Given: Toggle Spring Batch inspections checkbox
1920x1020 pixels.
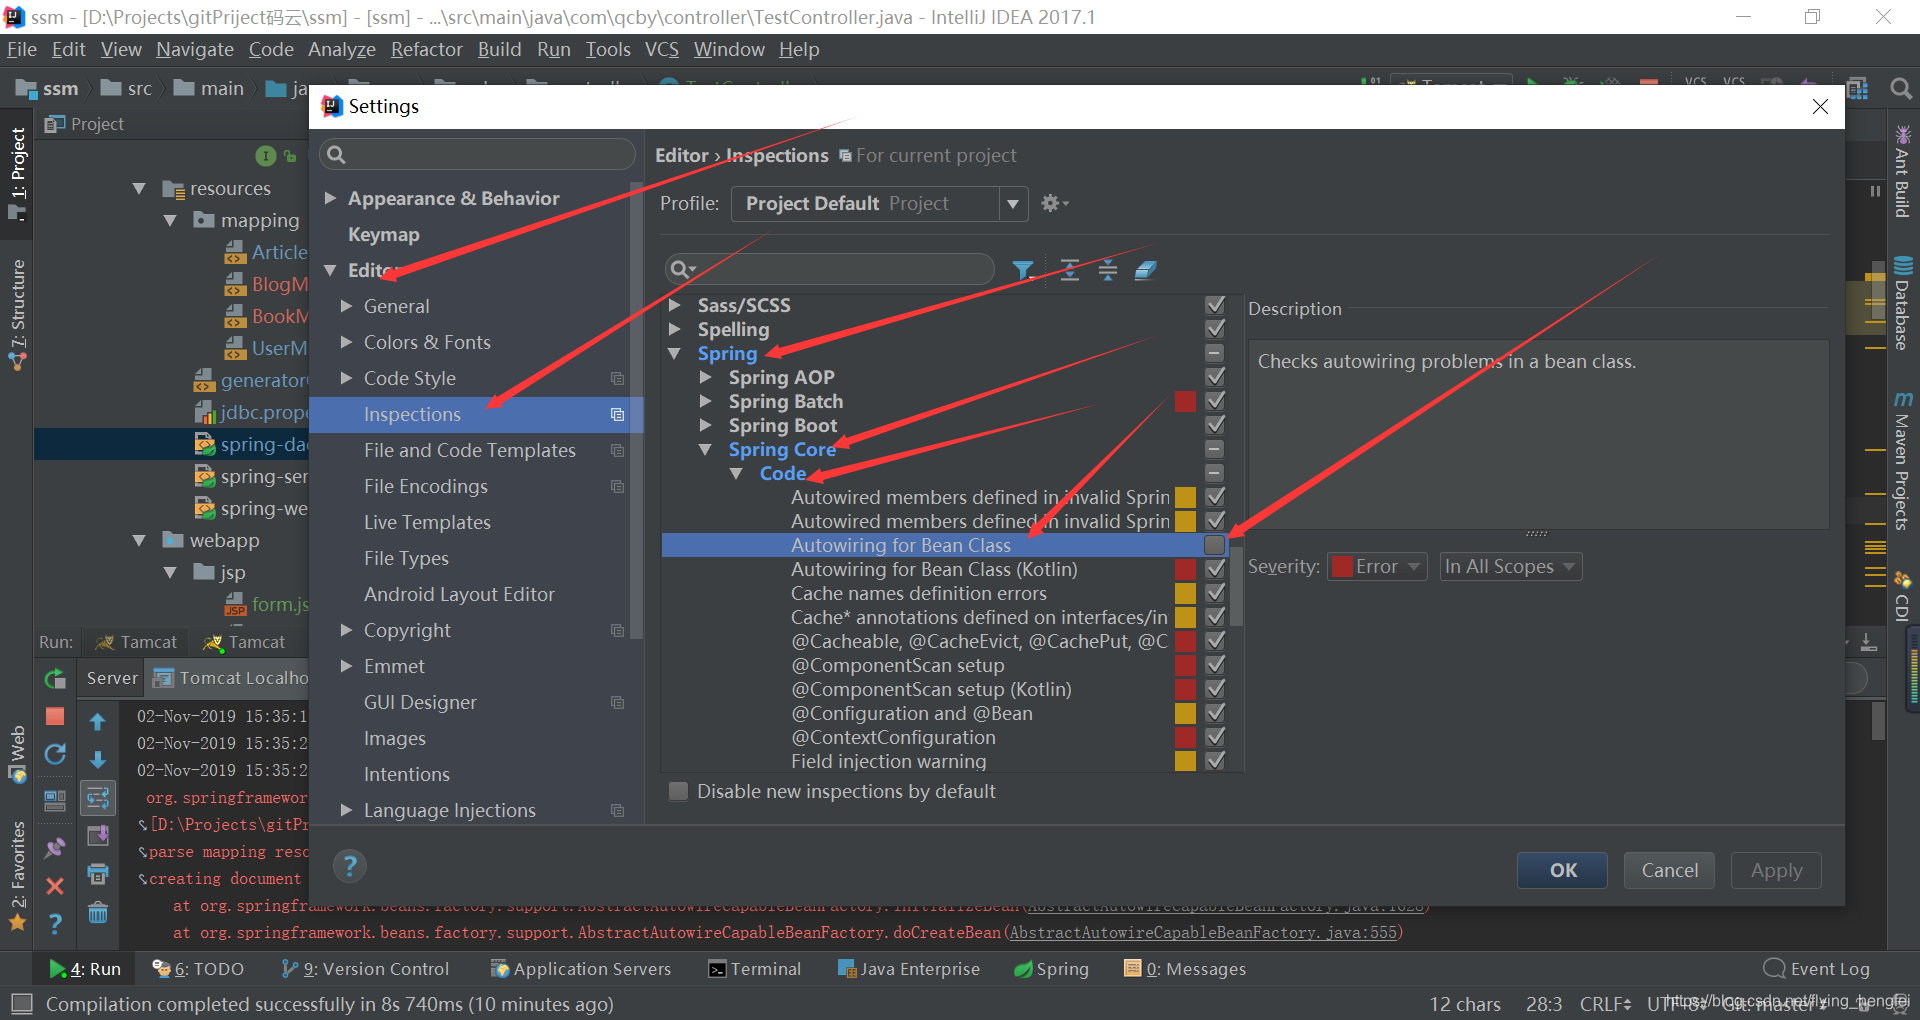Looking at the screenshot, I should click(1215, 401).
